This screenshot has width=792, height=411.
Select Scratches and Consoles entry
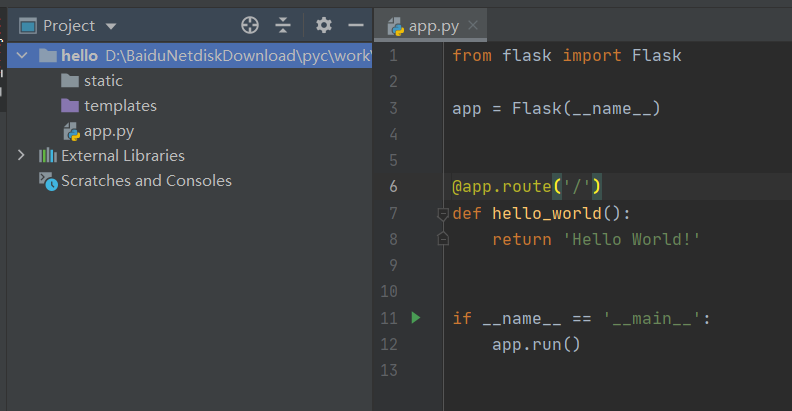coord(146,181)
